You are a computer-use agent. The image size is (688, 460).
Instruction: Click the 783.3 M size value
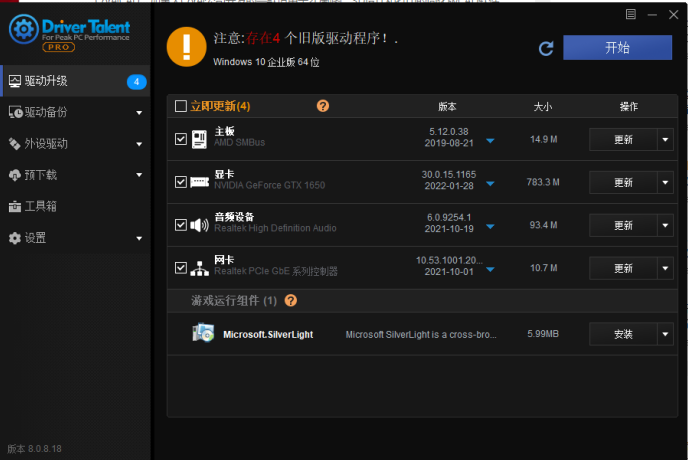pyautogui.click(x=543, y=182)
